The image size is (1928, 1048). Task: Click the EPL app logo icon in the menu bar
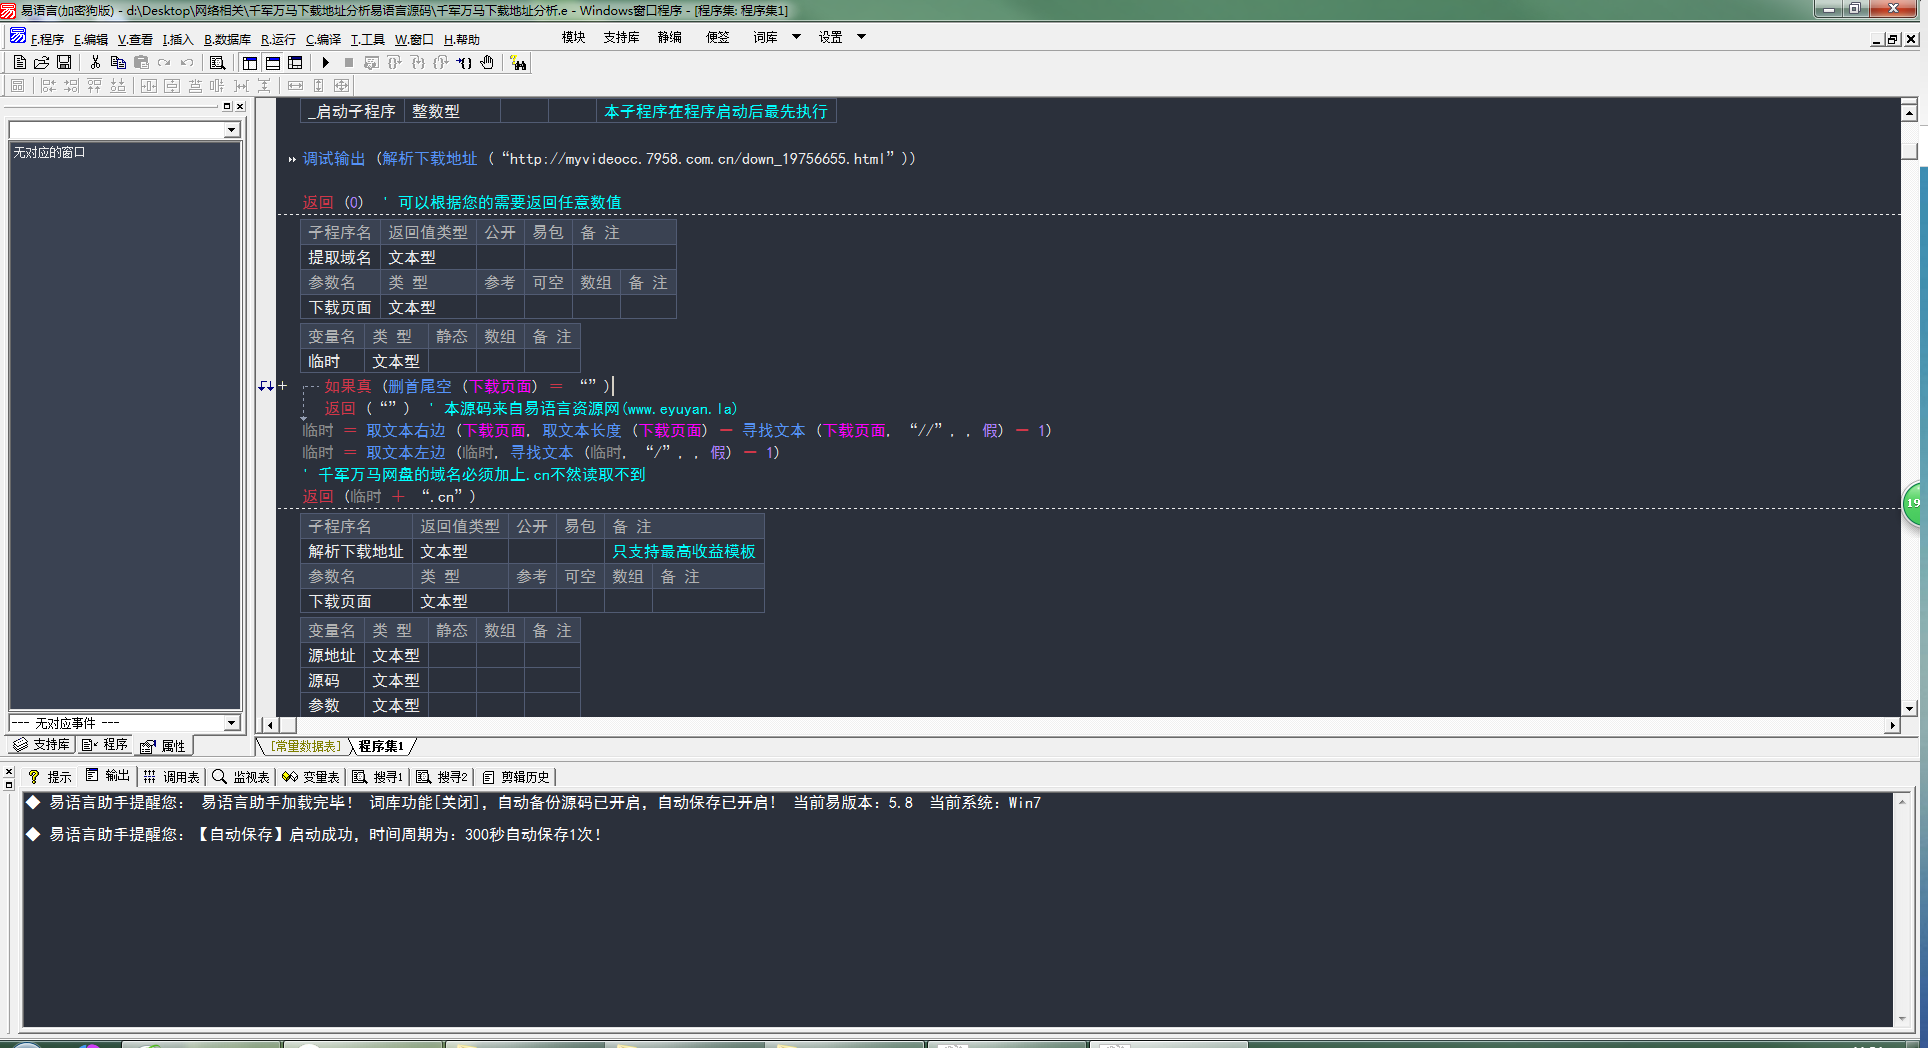(17, 37)
